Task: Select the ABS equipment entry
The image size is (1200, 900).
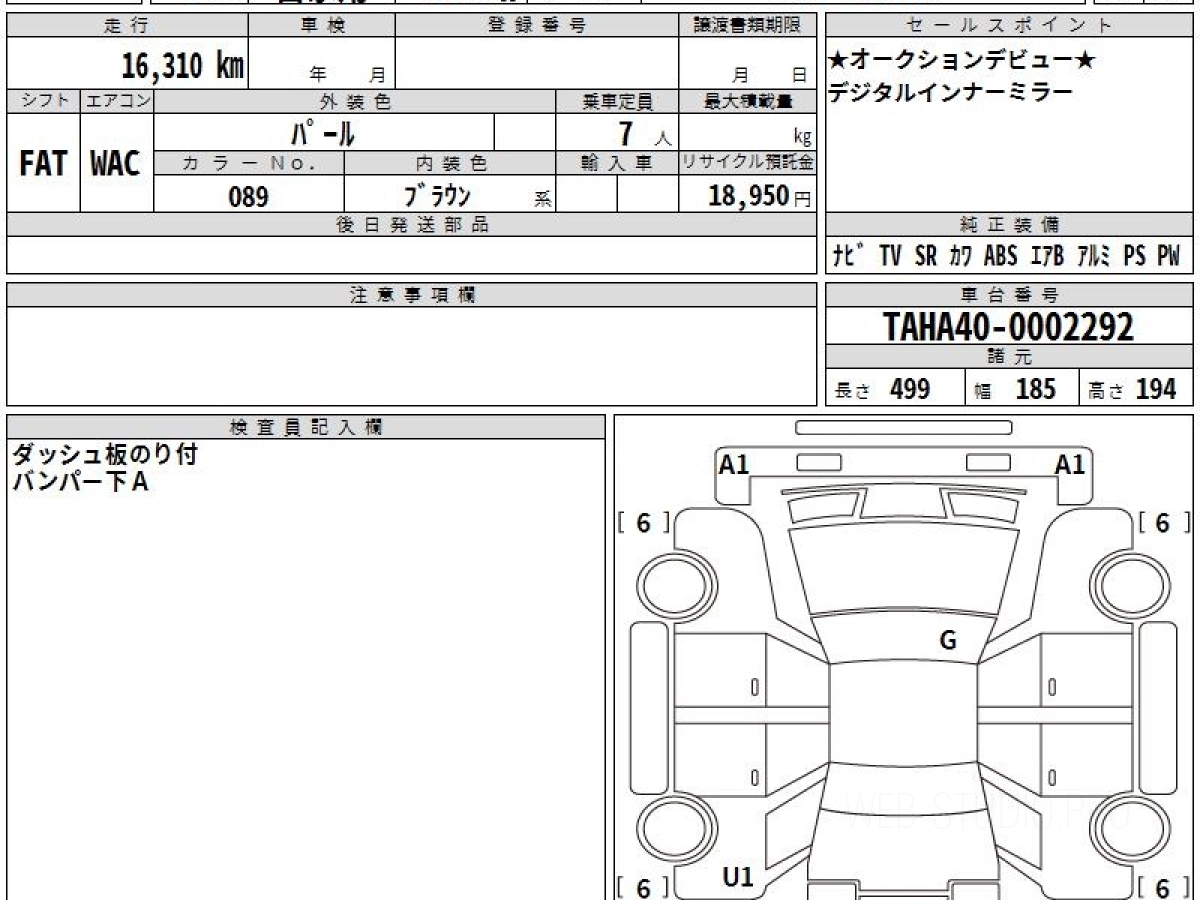Action: click(x=1000, y=256)
